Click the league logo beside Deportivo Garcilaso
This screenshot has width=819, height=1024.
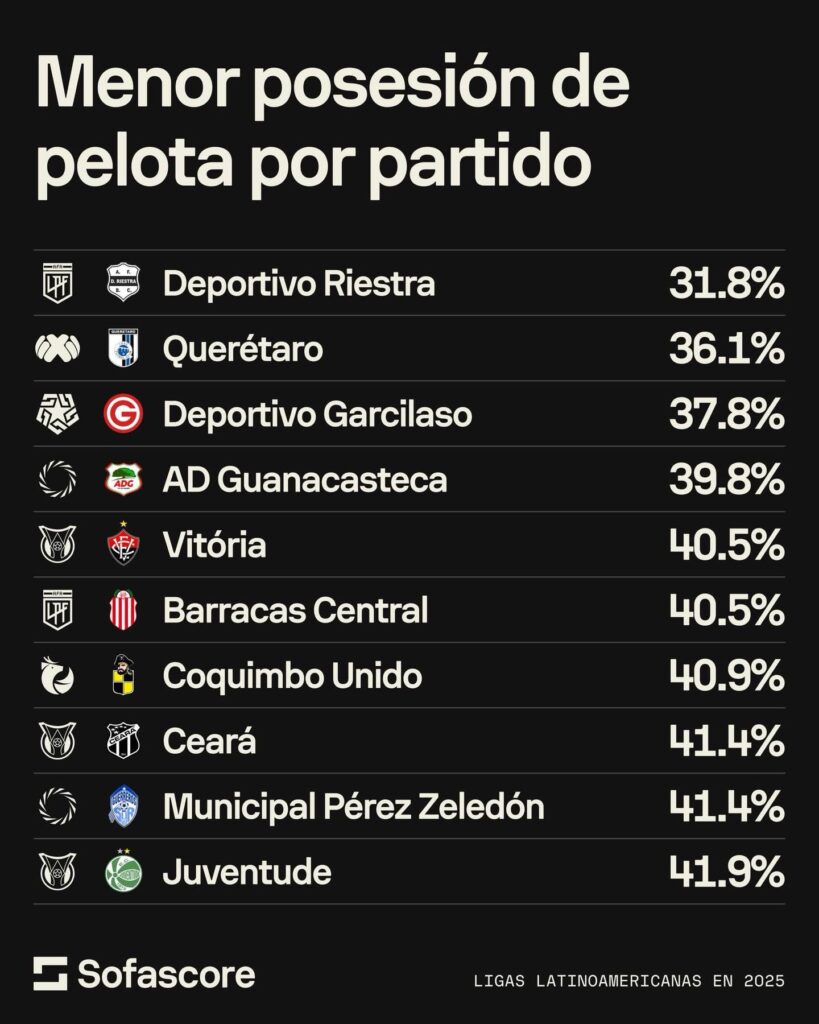(57, 414)
